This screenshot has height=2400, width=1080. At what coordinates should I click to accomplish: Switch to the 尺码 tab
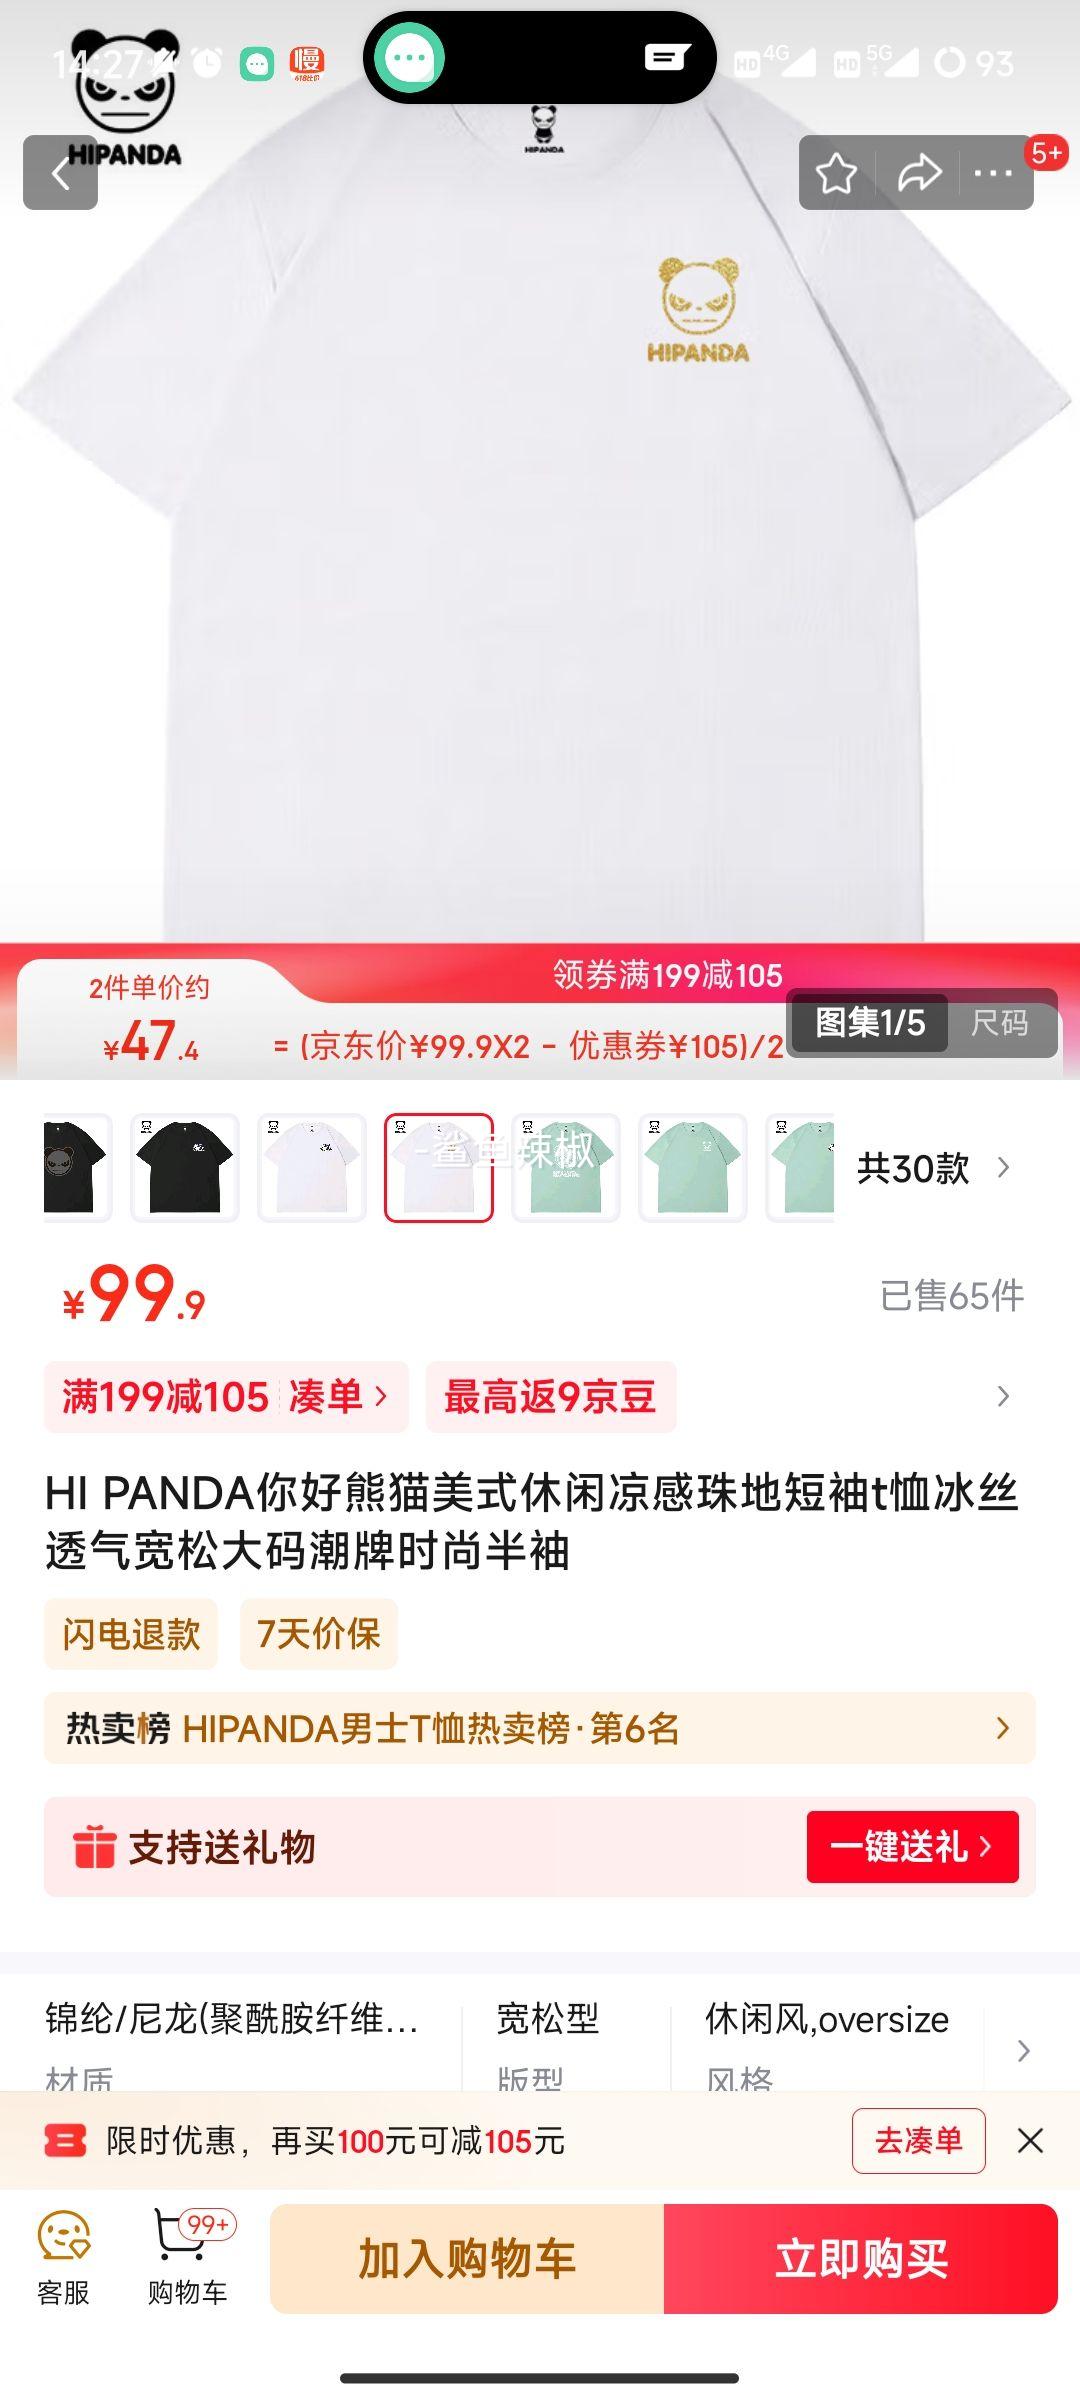pos(1000,1023)
